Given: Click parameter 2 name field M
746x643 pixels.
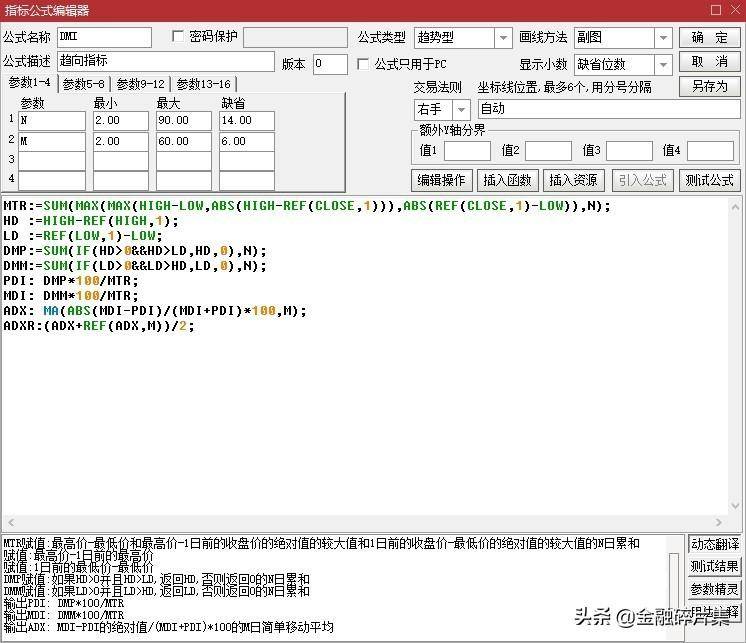Looking at the screenshot, I should coord(52,142).
